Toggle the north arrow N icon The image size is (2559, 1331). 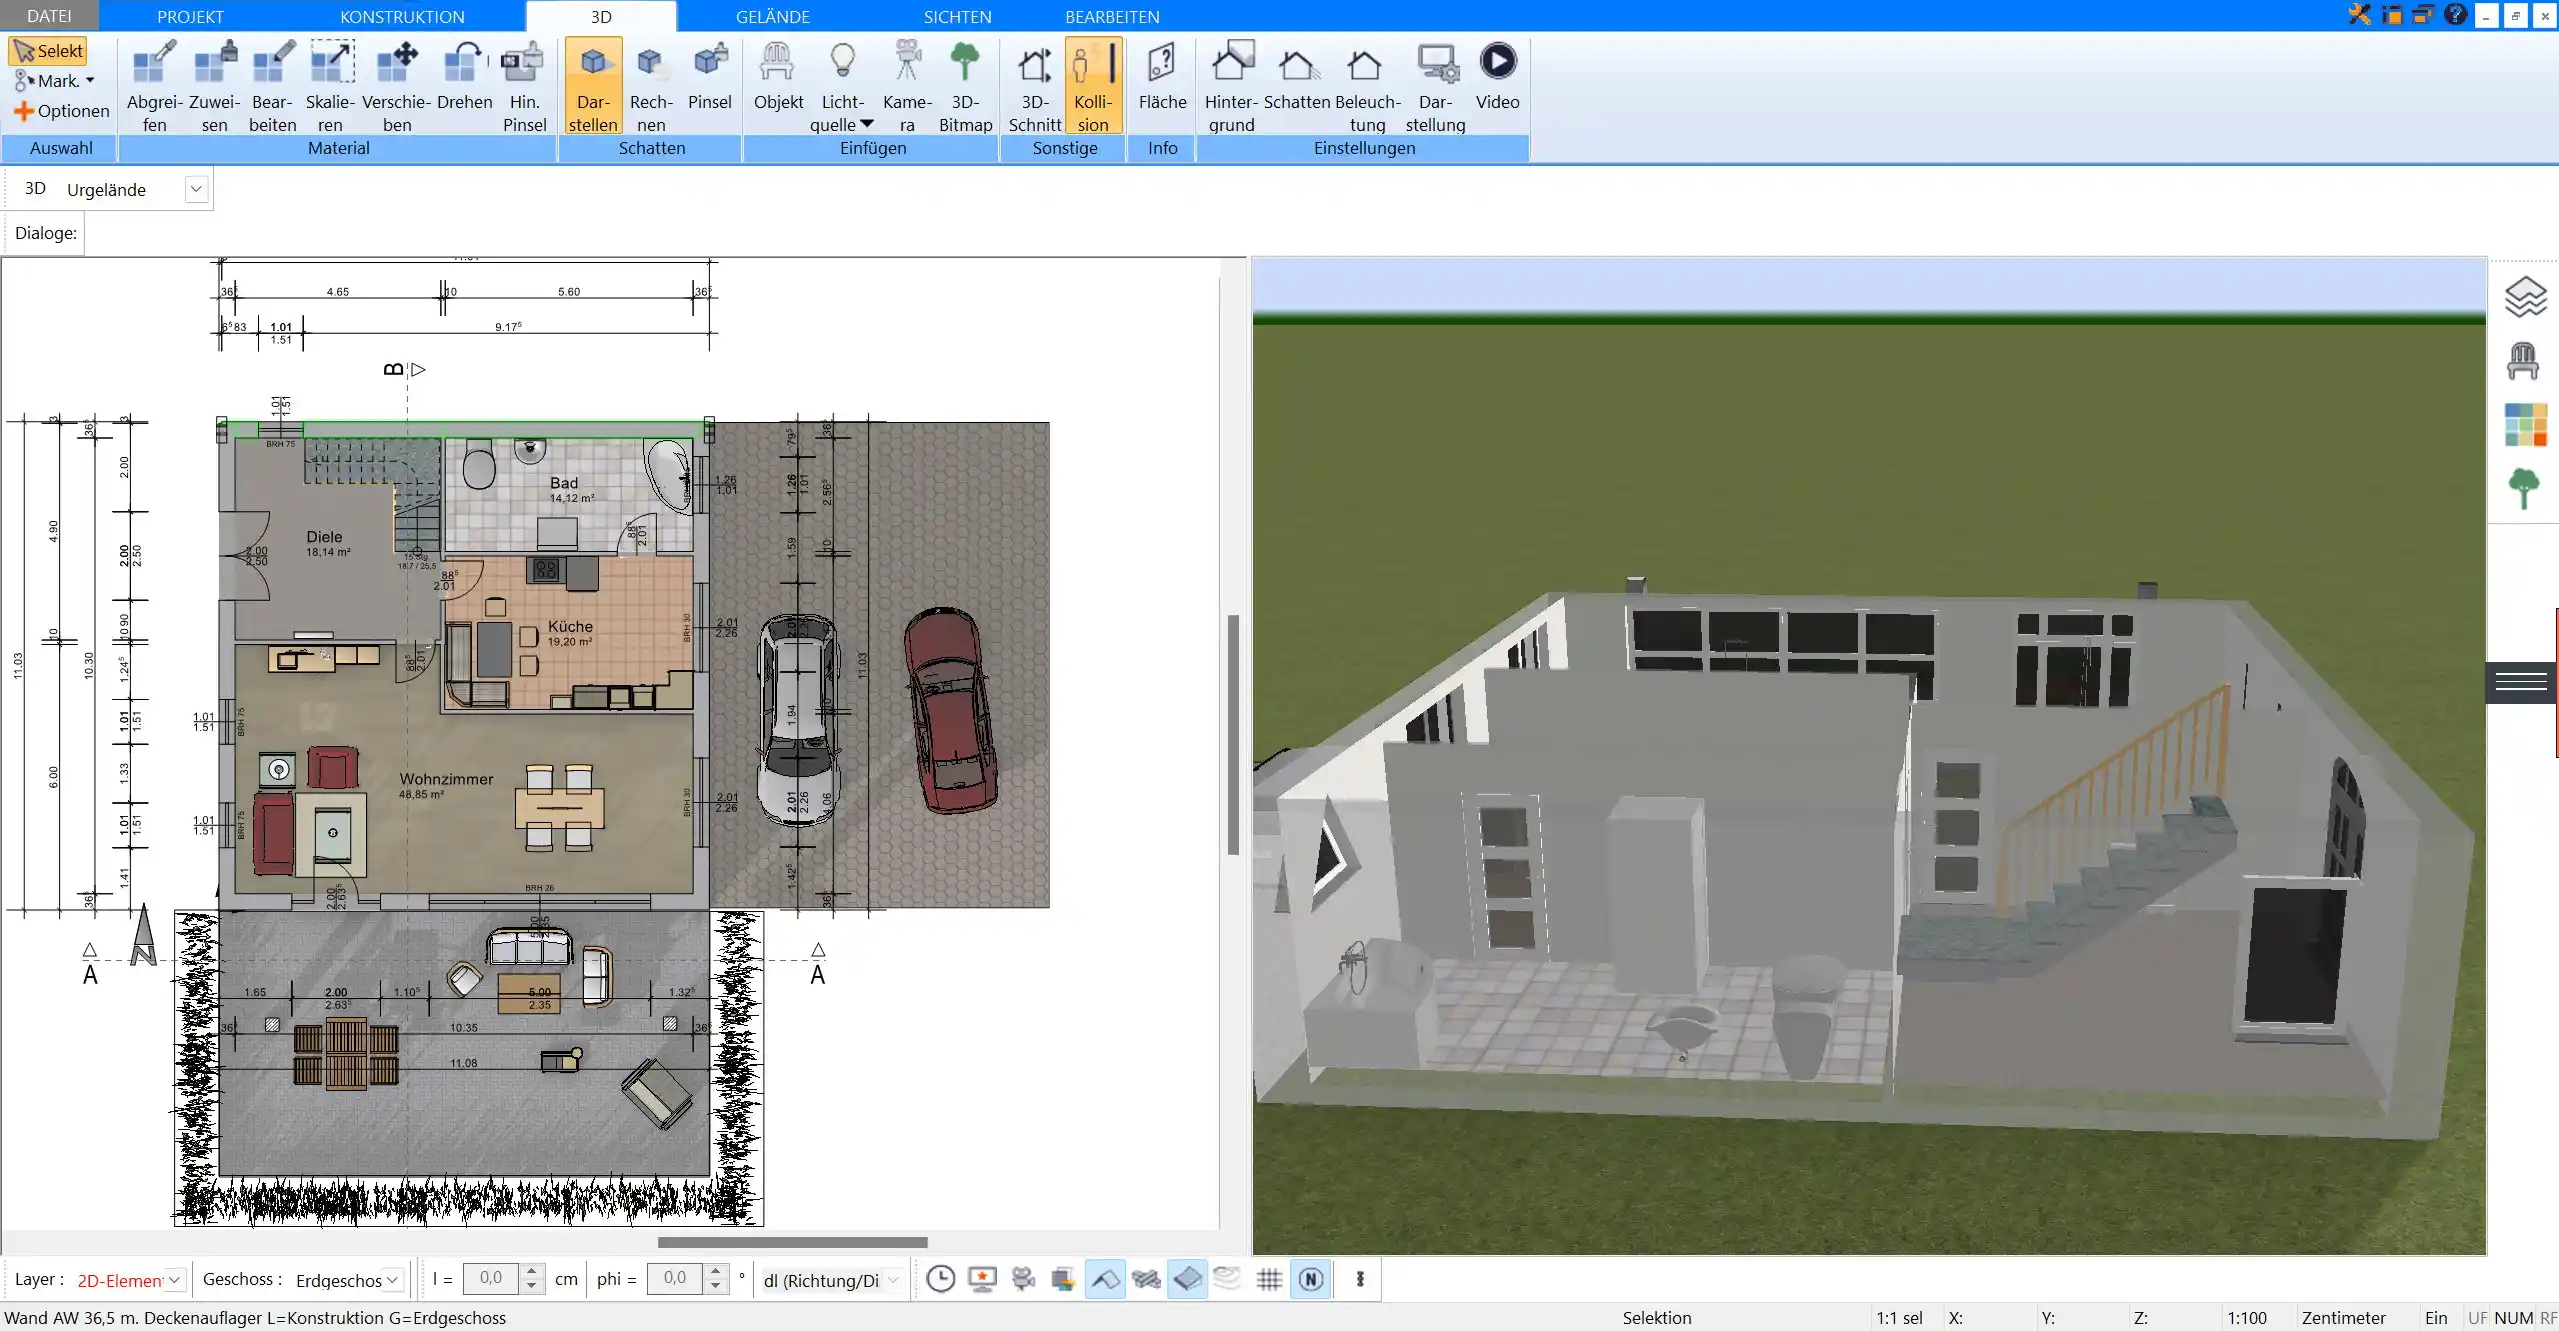1311,1279
